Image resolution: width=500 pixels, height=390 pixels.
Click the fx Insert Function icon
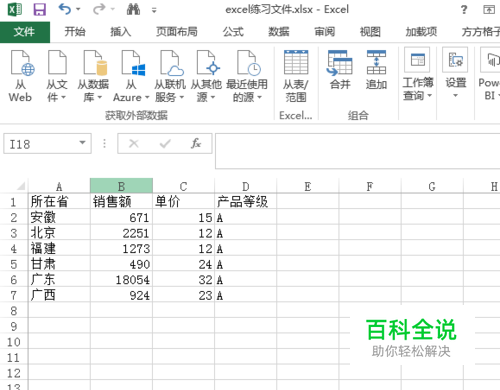click(196, 144)
